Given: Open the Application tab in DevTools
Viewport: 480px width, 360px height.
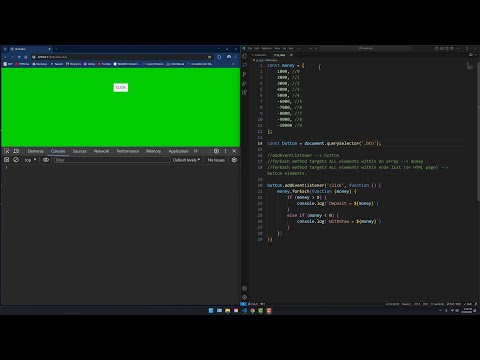Looking at the screenshot, I should [178, 151].
